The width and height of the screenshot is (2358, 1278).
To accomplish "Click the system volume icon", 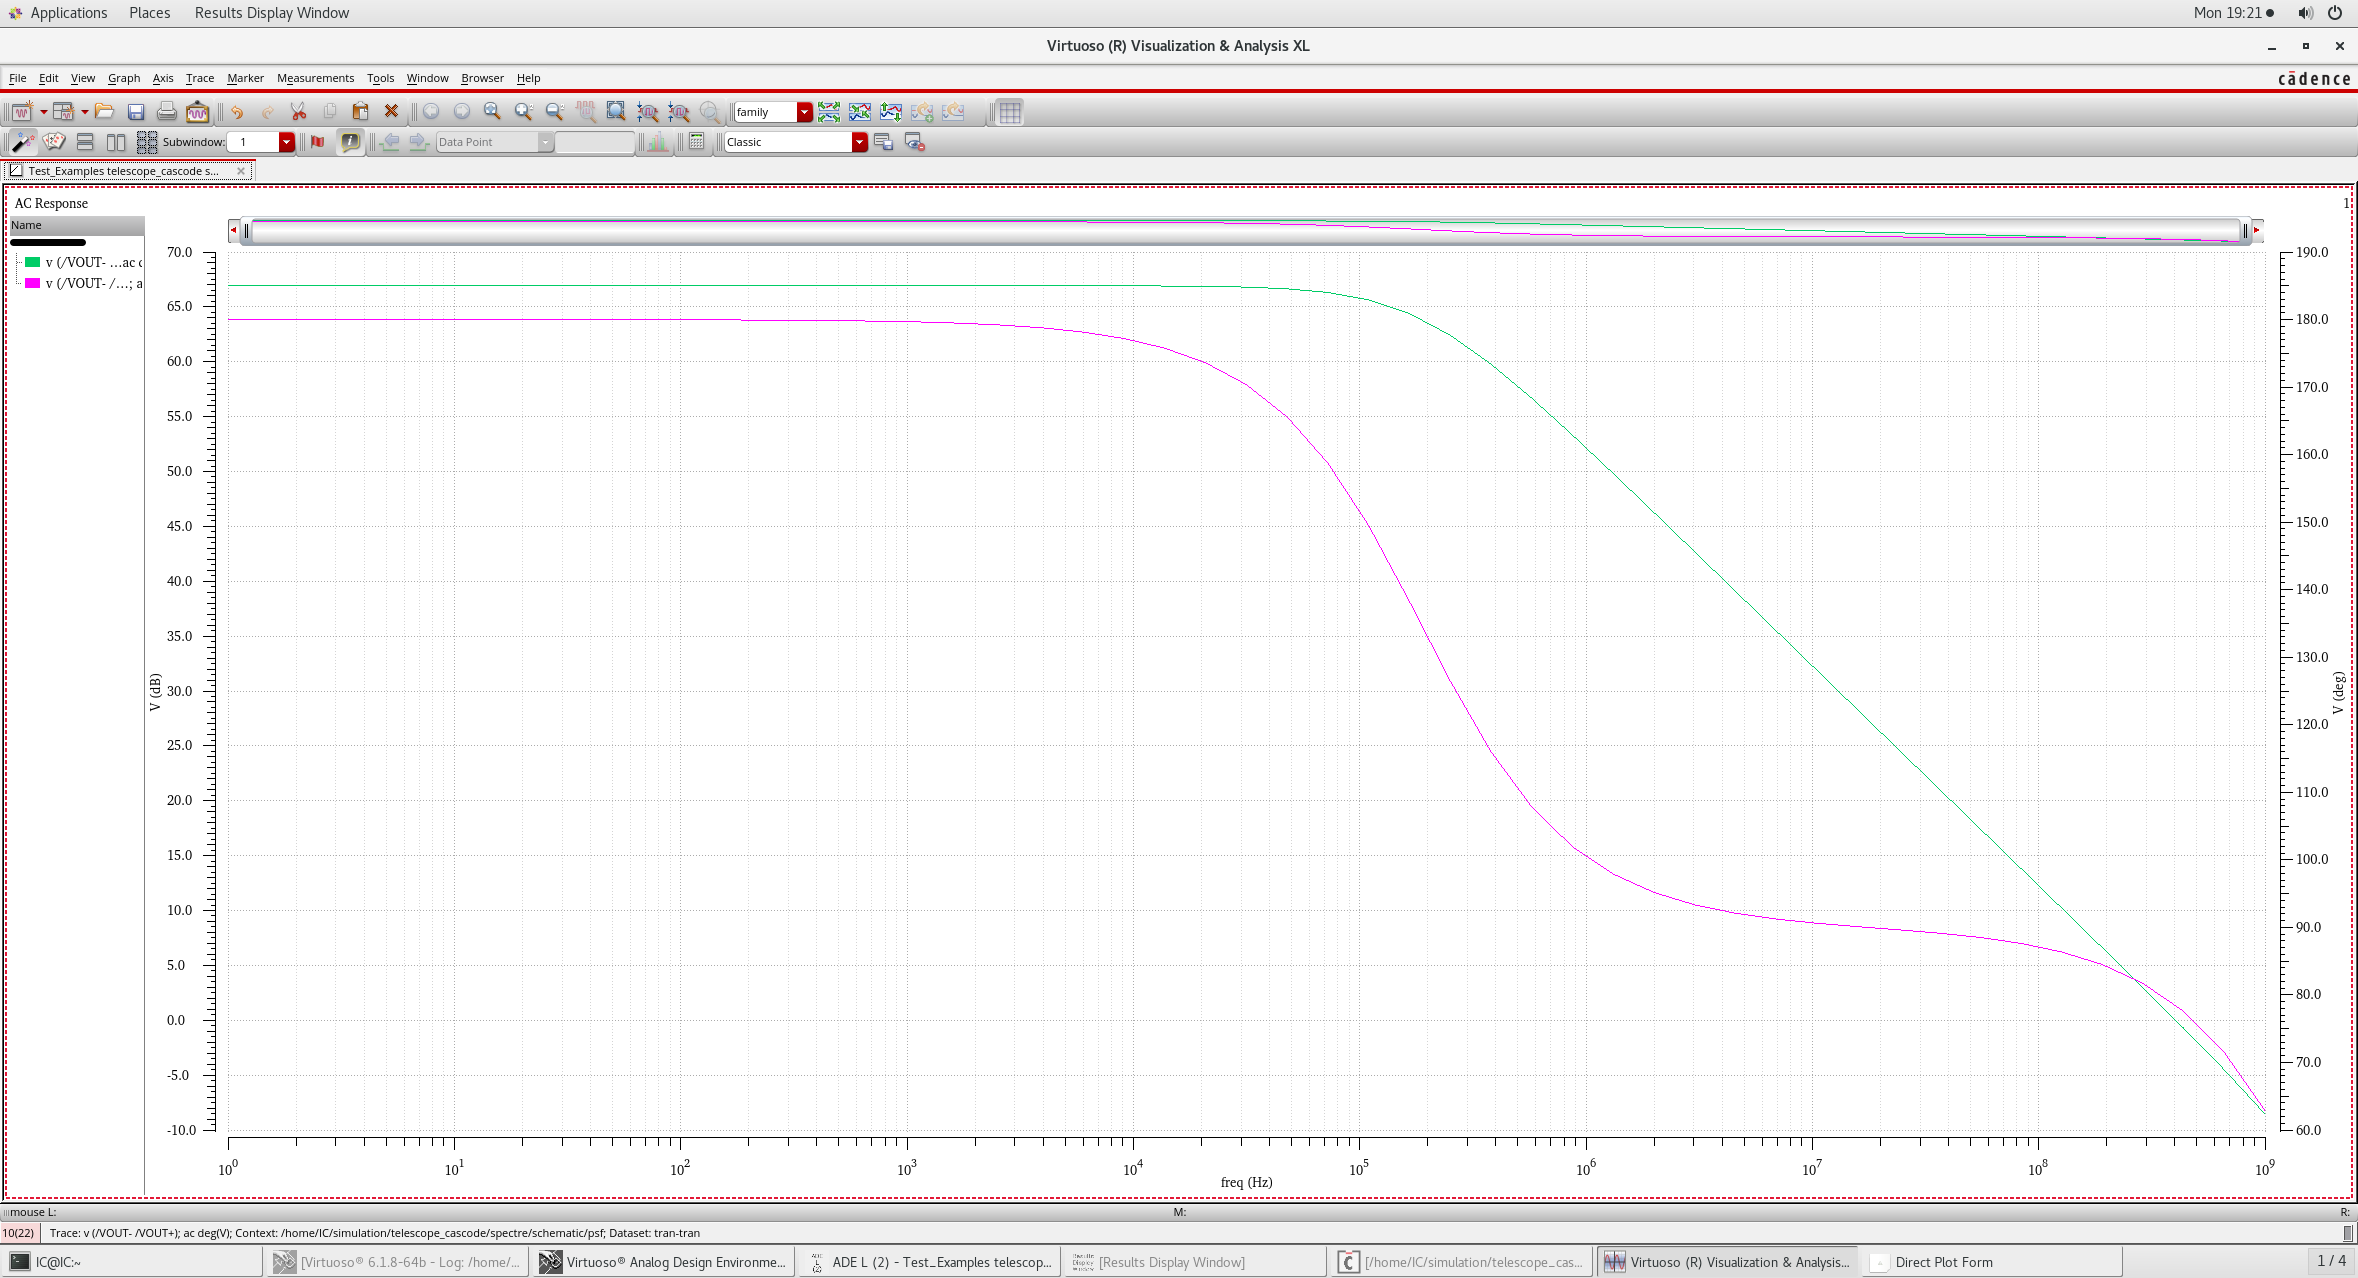I will tap(2305, 13).
